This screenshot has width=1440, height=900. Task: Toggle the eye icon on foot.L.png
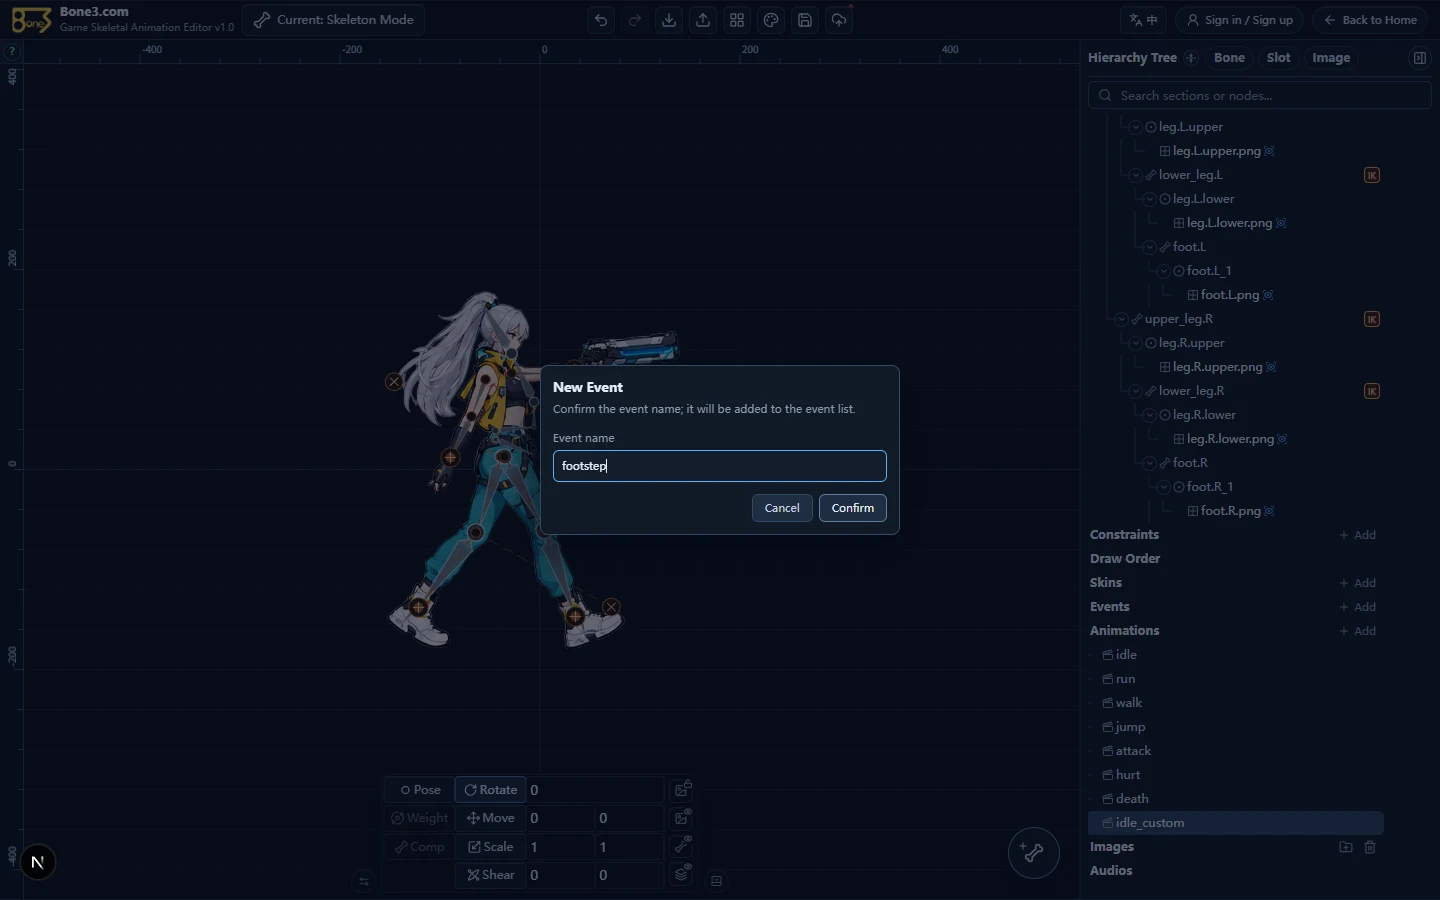pos(1268,295)
